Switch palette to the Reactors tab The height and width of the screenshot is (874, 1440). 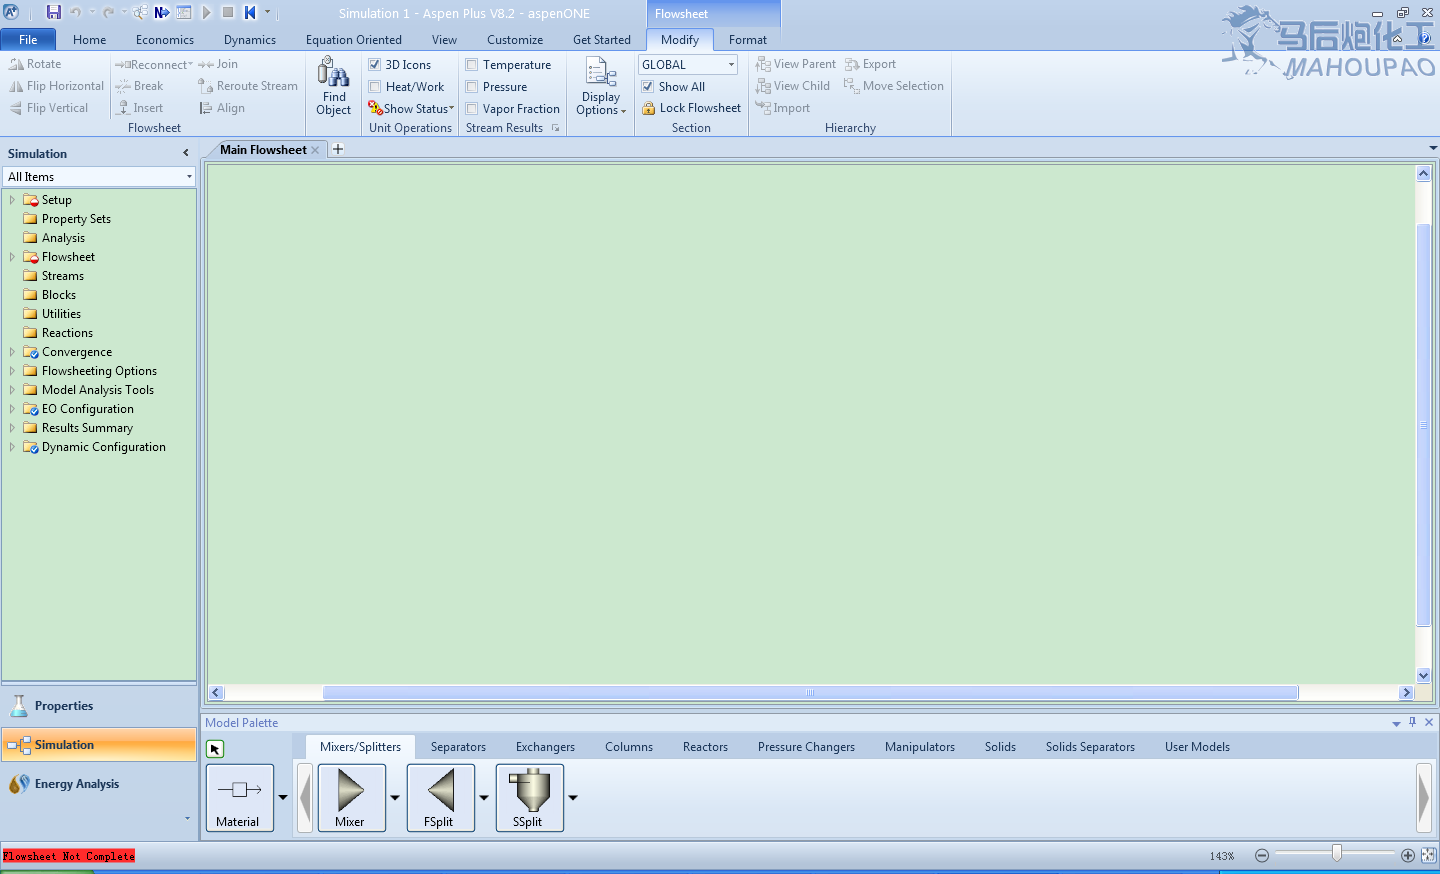click(705, 747)
